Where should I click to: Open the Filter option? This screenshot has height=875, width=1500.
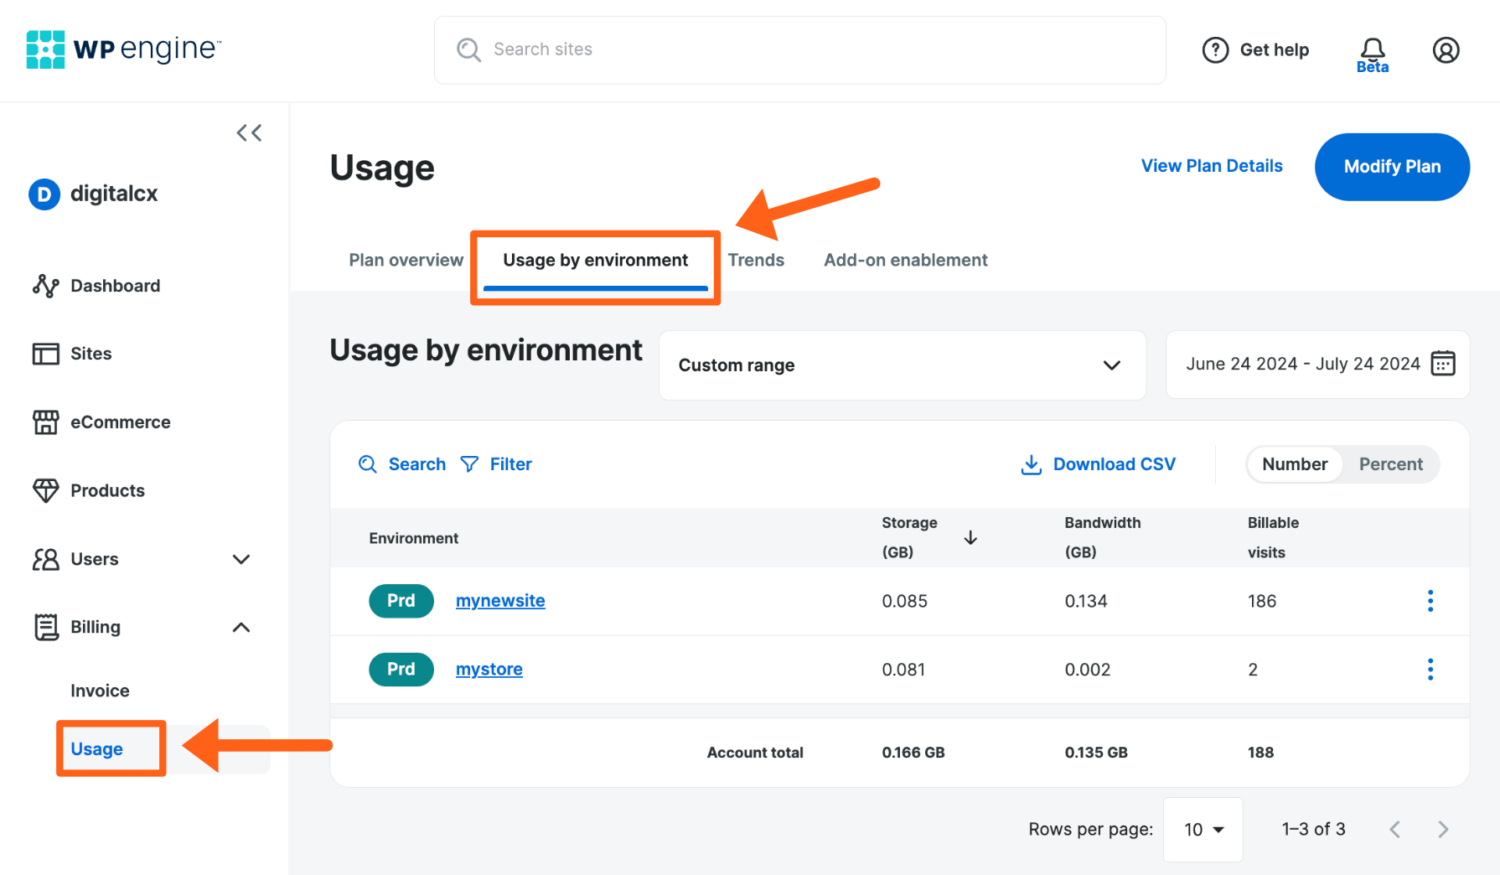click(497, 464)
